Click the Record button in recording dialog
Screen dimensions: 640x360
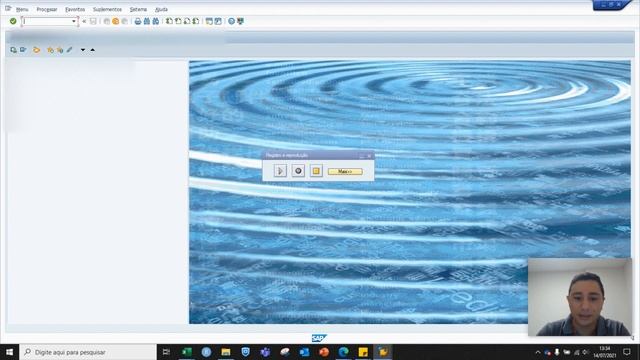(x=298, y=171)
